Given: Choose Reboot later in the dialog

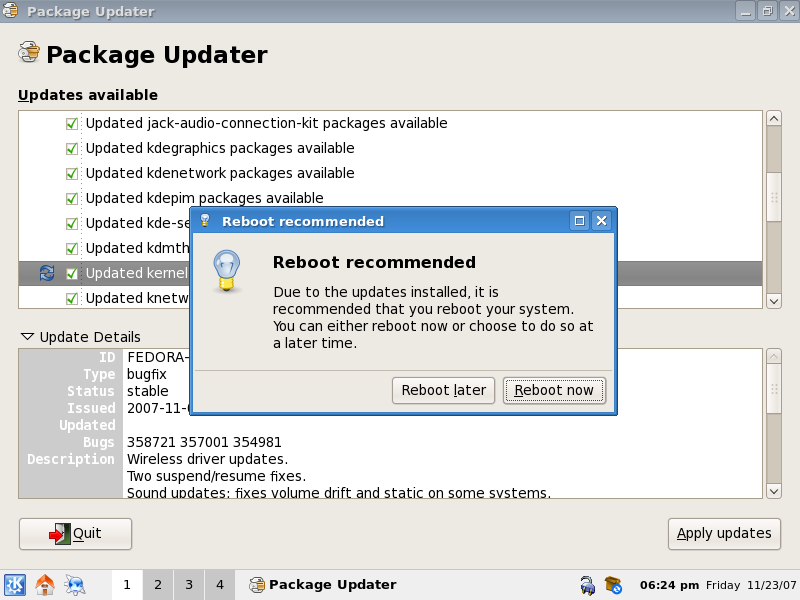Looking at the screenshot, I should [x=443, y=391].
